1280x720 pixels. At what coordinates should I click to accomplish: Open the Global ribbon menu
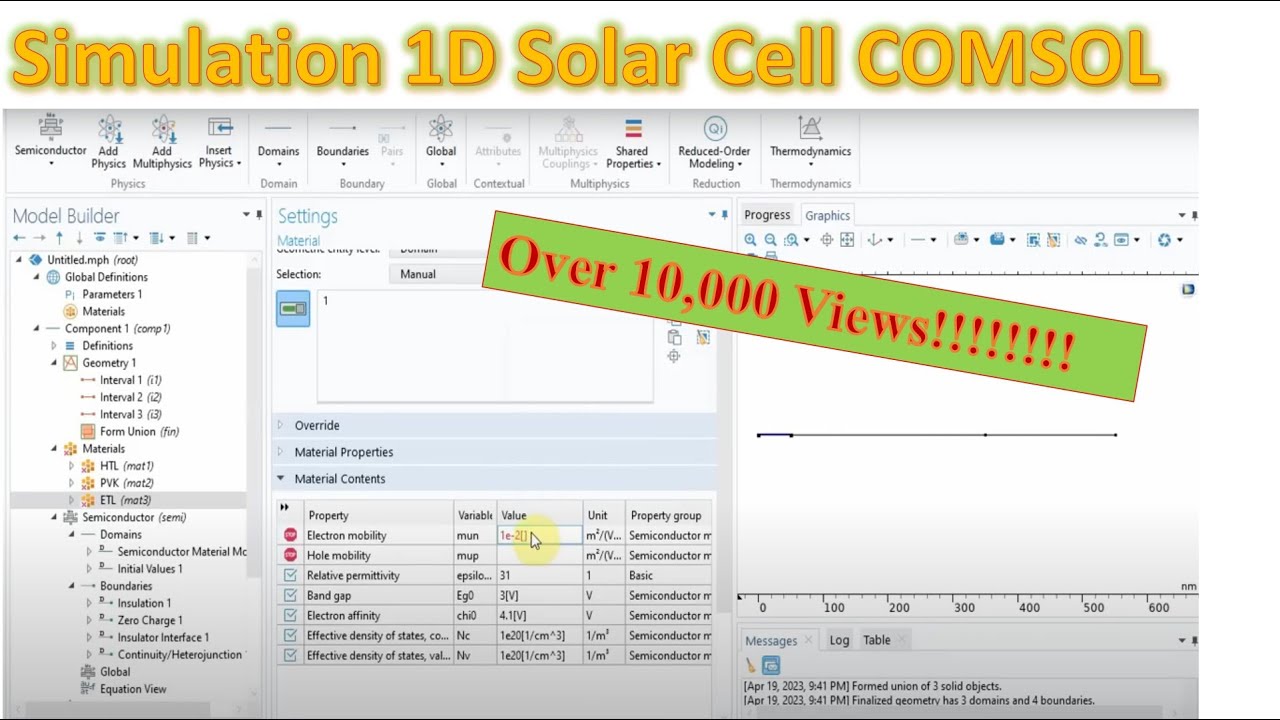pos(441,141)
